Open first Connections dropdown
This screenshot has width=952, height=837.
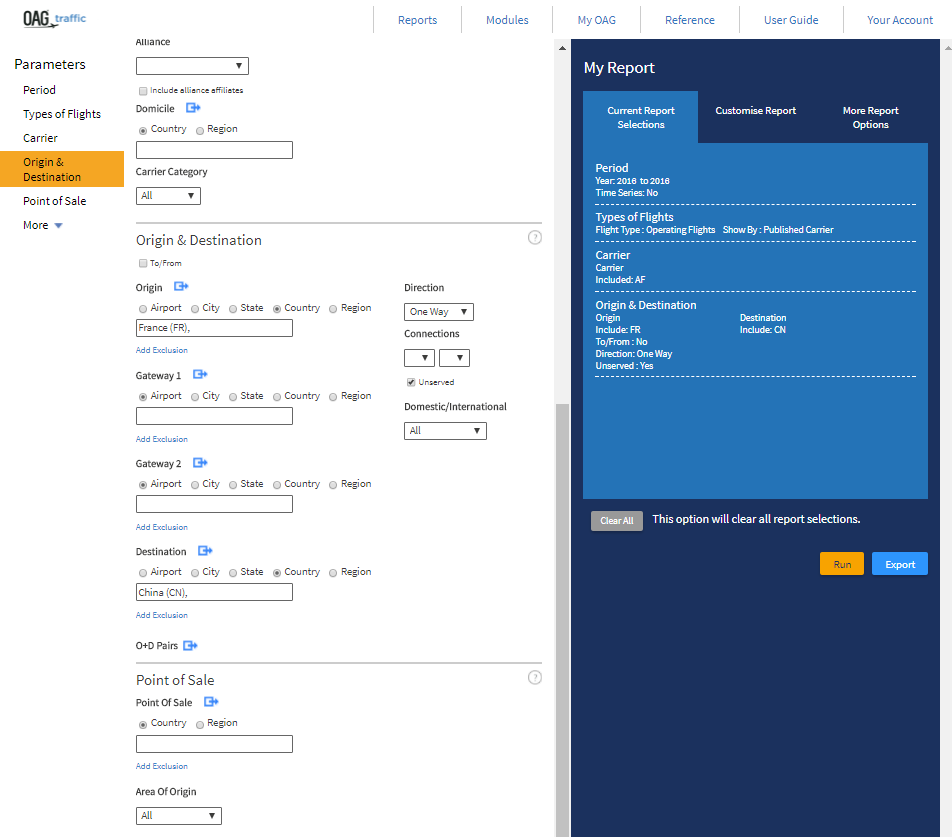pos(420,358)
